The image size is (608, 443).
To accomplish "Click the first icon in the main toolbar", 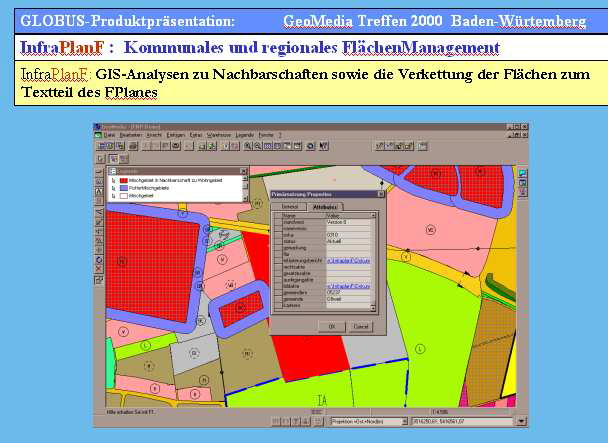I will [x=100, y=146].
